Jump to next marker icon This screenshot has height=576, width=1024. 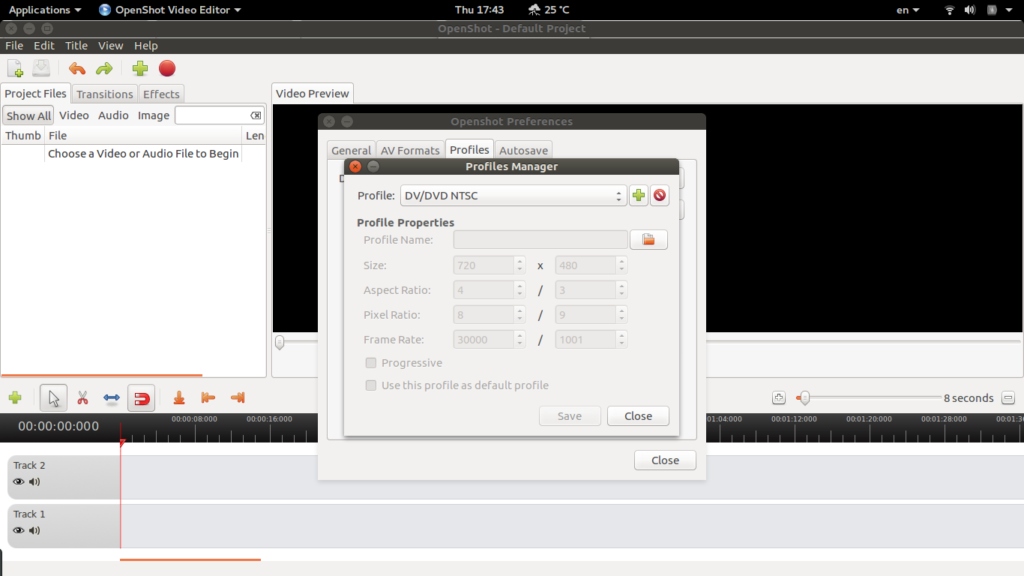tap(238, 398)
